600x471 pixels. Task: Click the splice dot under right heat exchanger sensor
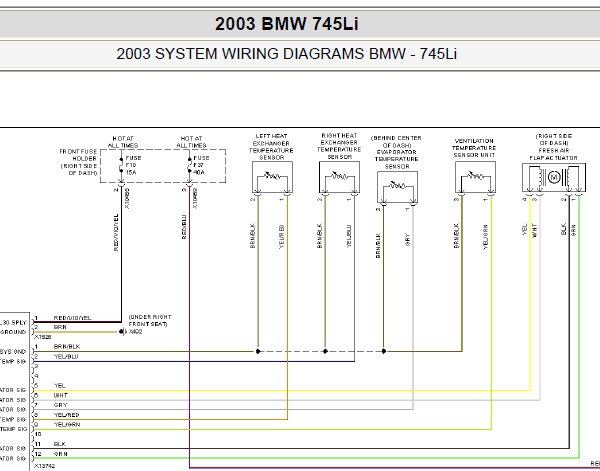tap(325, 351)
